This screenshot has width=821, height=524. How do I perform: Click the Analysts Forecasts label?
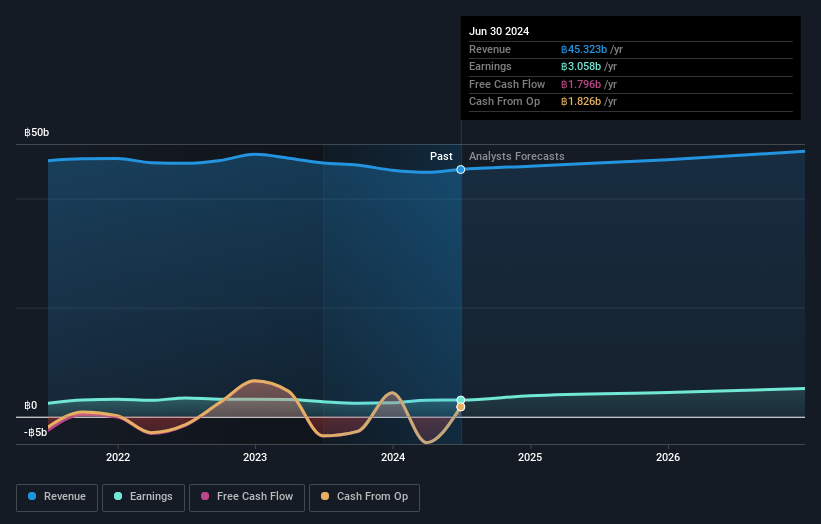[x=517, y=156]
